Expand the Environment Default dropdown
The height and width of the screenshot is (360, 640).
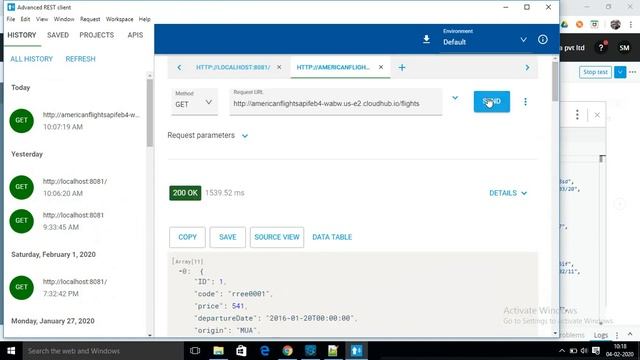pyautogui.click(x=486, y=39)
